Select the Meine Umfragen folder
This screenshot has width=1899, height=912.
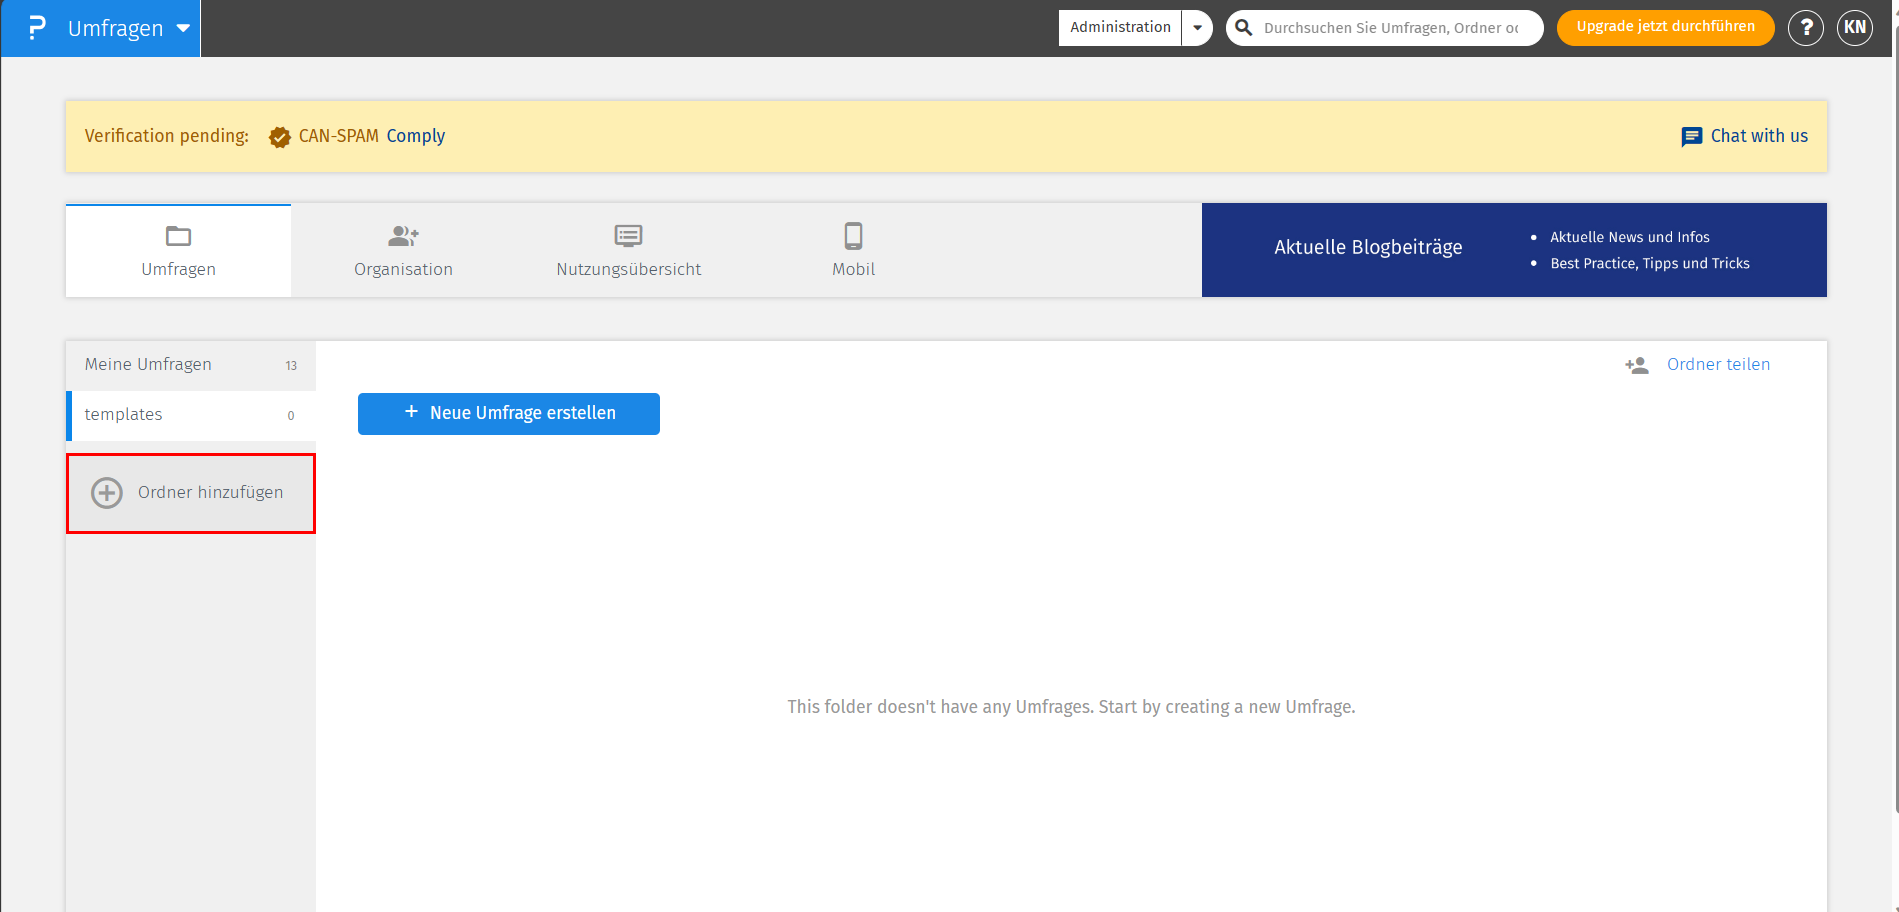191,365
